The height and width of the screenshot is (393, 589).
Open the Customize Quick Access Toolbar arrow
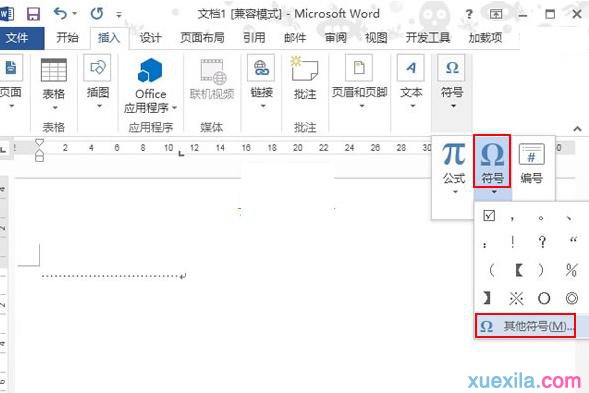(x=119, y=15)
